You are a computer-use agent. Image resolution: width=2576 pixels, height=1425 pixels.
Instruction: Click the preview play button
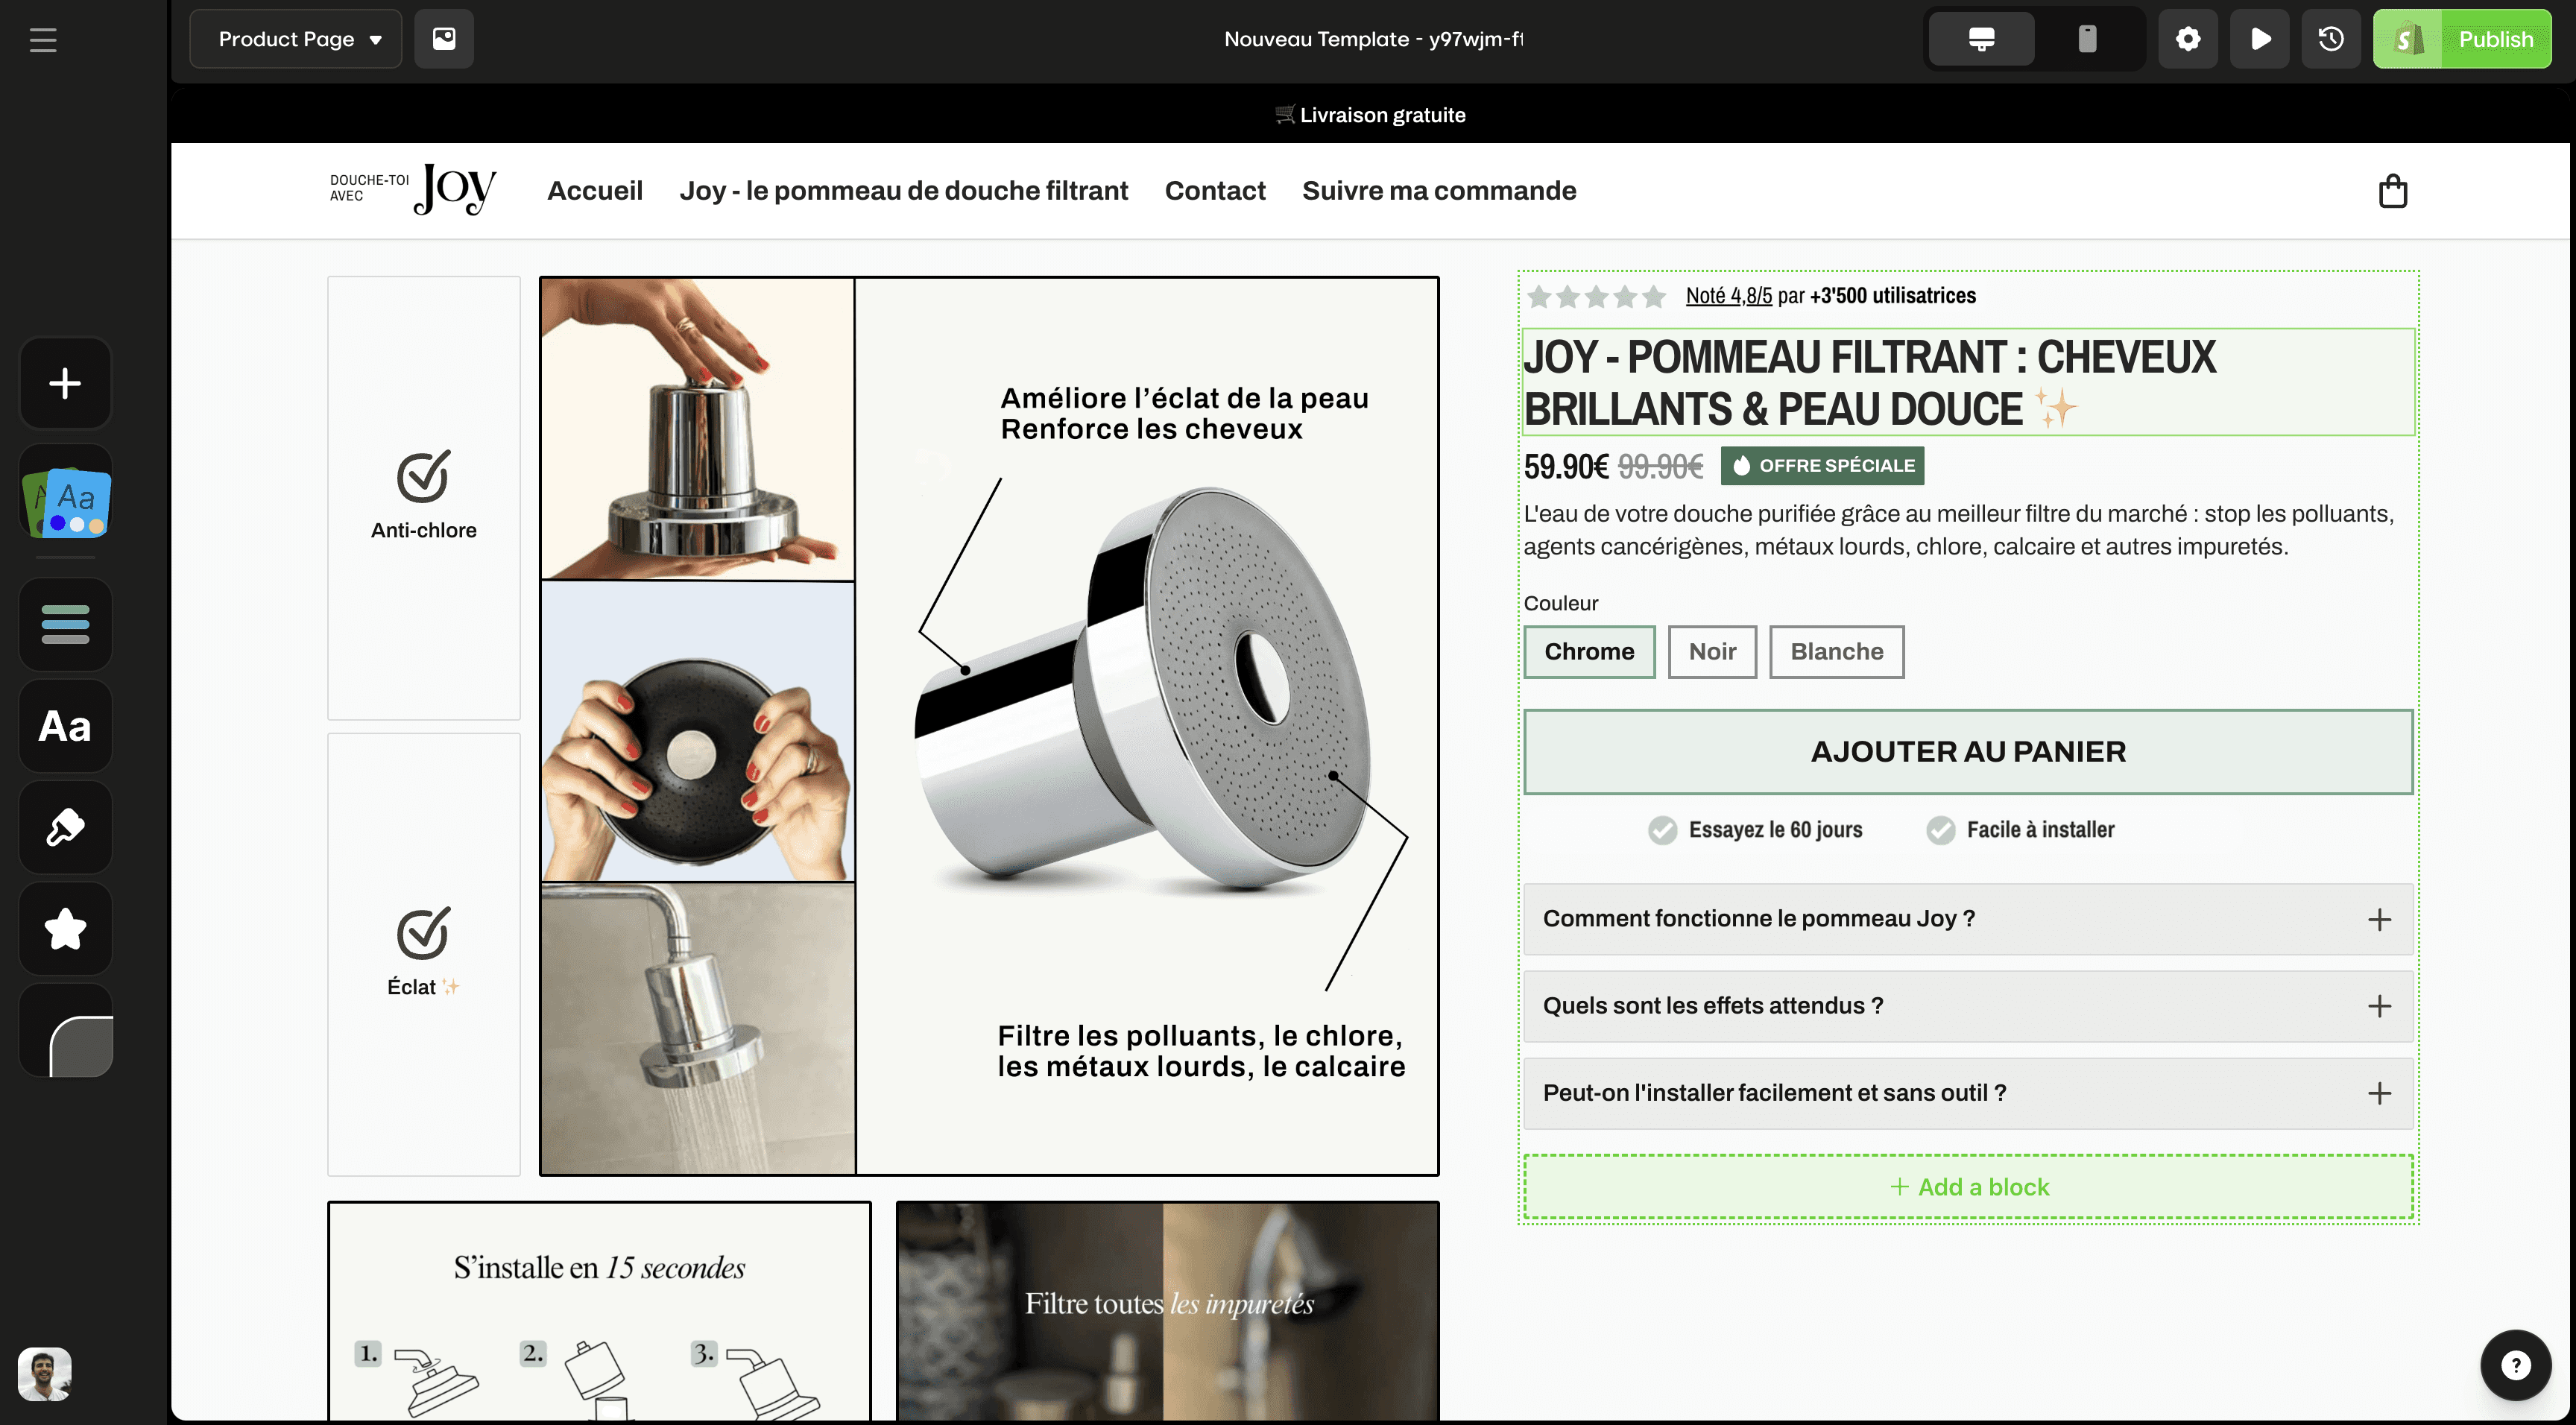(x=2259, y=39)
